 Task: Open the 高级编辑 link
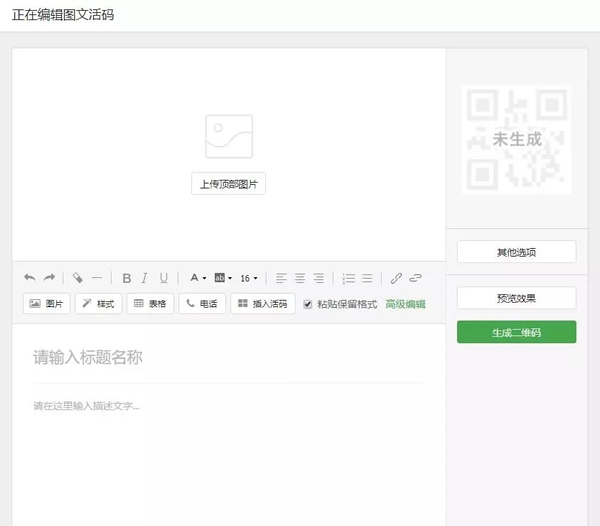[405, 304]
